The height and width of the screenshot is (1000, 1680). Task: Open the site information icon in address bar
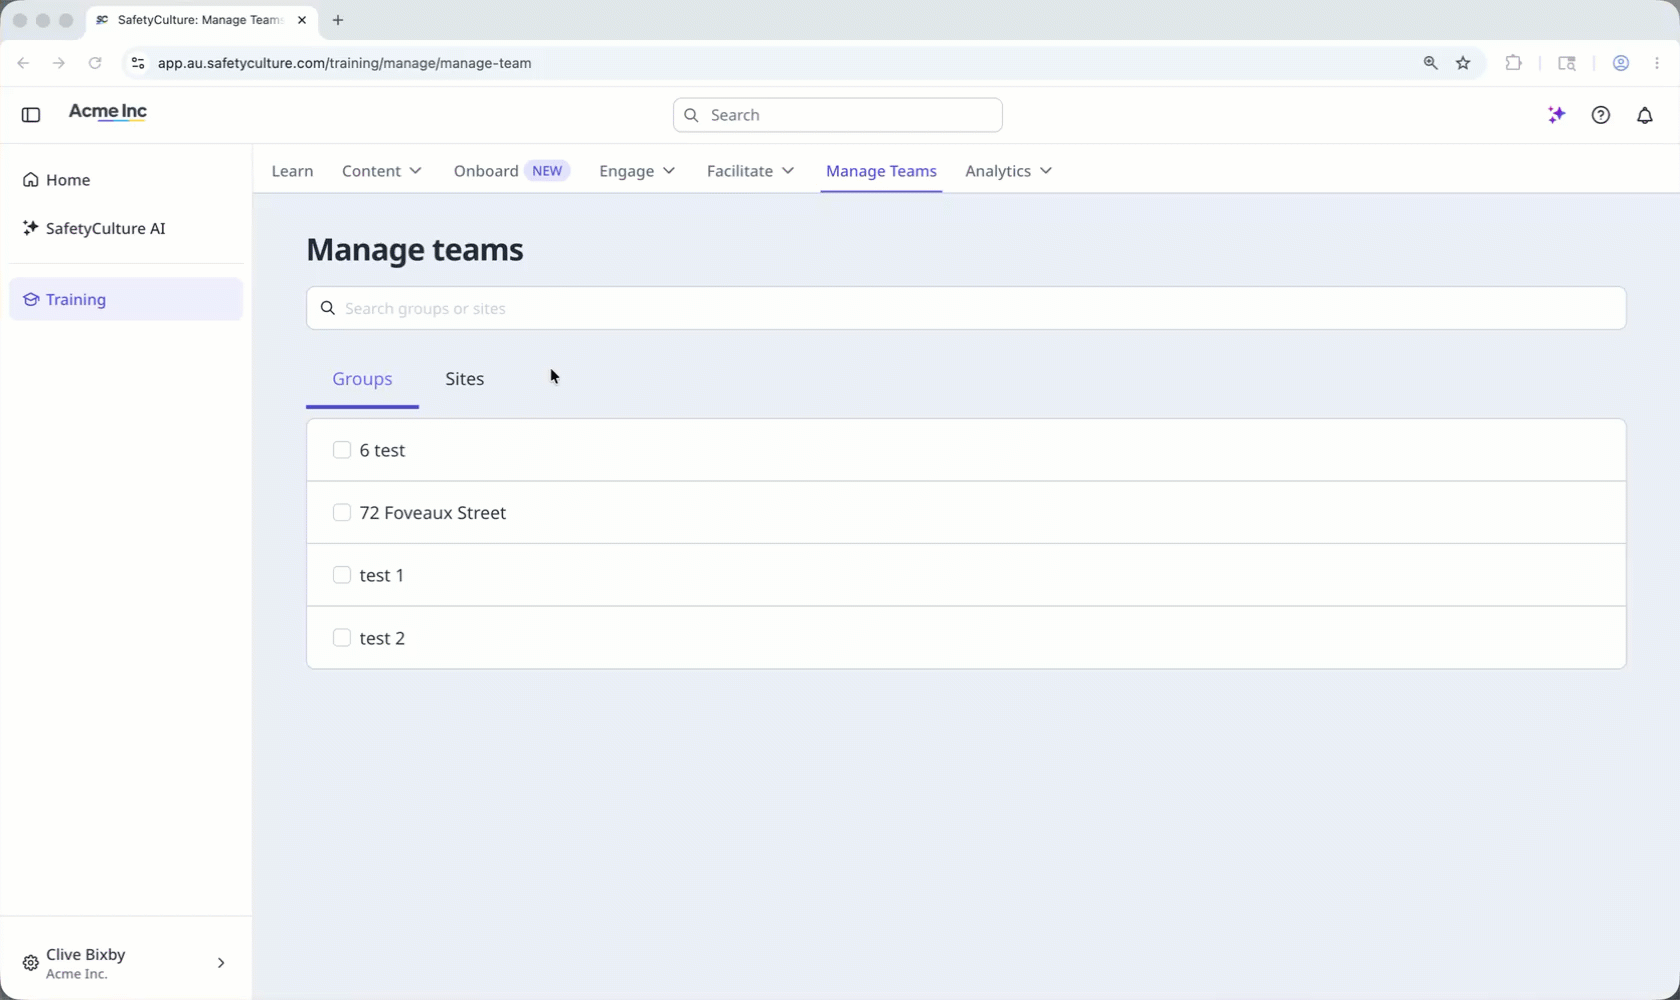(138, 63)
